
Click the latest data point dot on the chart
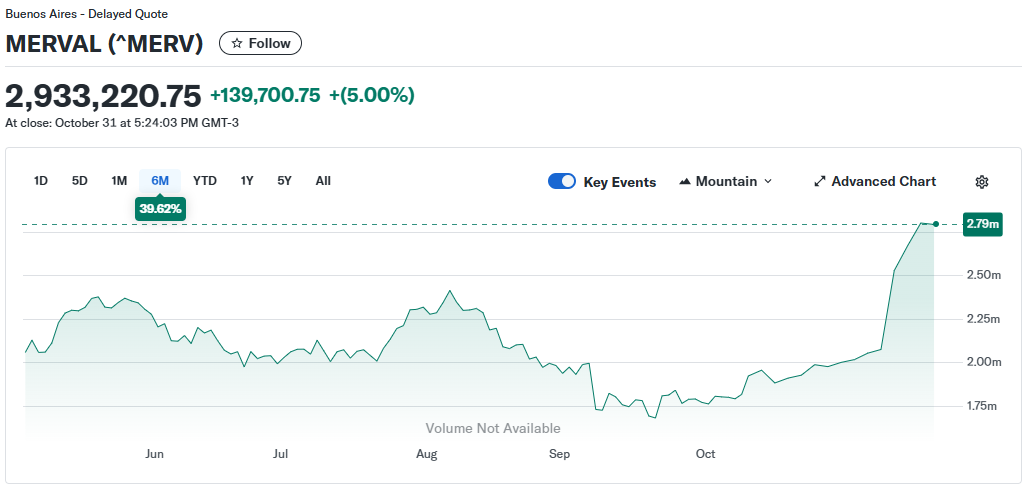[x=935, y=224]
